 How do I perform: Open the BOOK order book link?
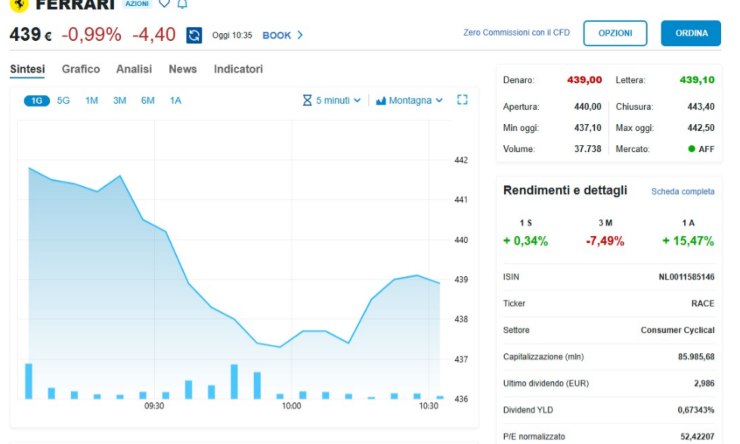[277, 35]
